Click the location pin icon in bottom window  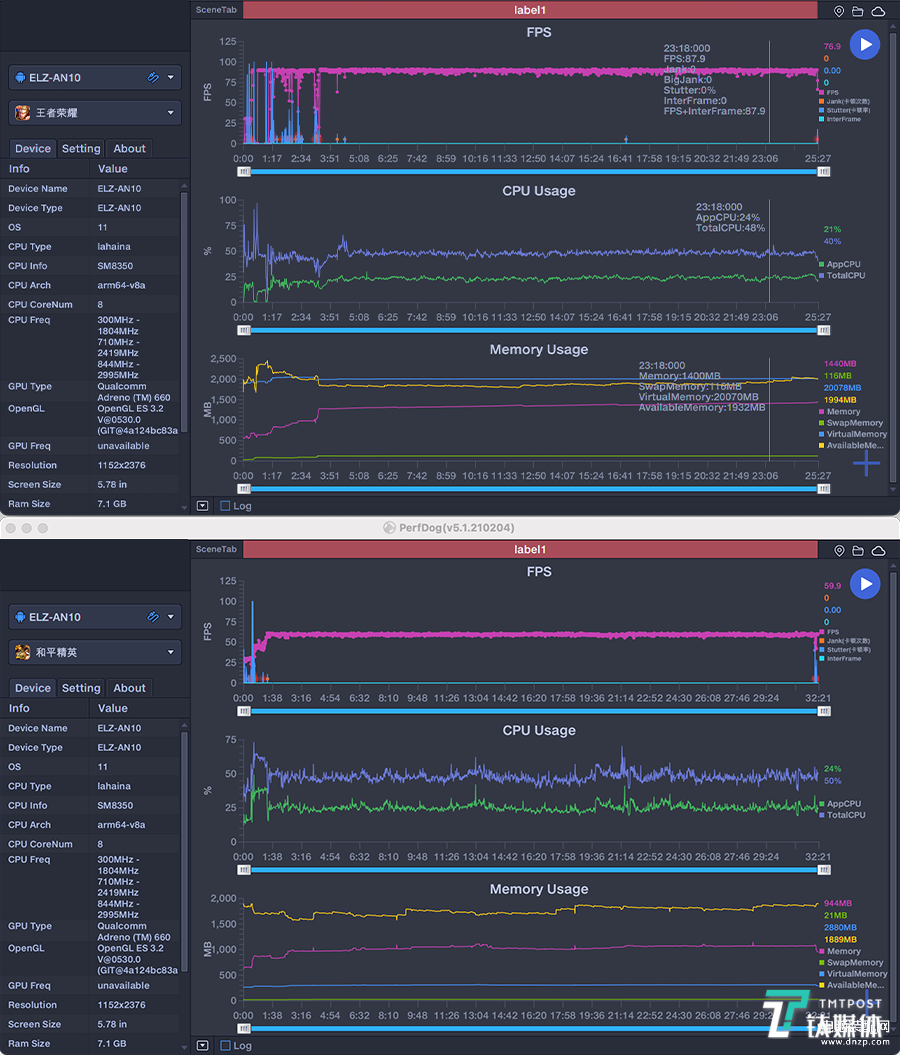pos(839,550)
